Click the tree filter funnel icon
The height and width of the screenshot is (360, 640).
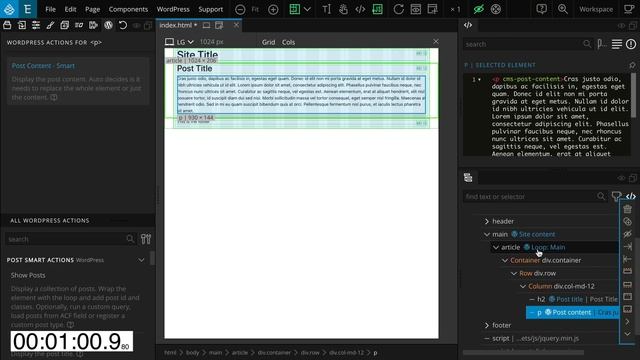pos(616,196)
